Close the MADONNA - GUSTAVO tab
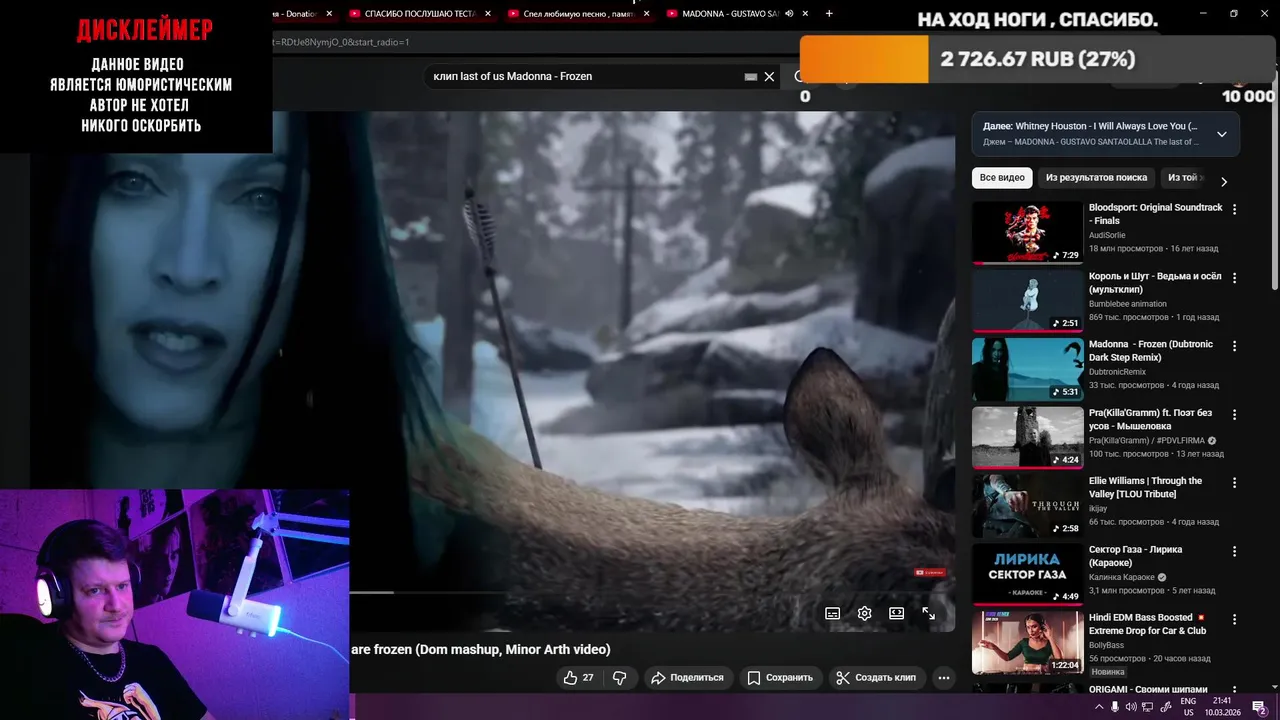The width and height of the screenshot is (1280, 720). (x=805, y=14)
